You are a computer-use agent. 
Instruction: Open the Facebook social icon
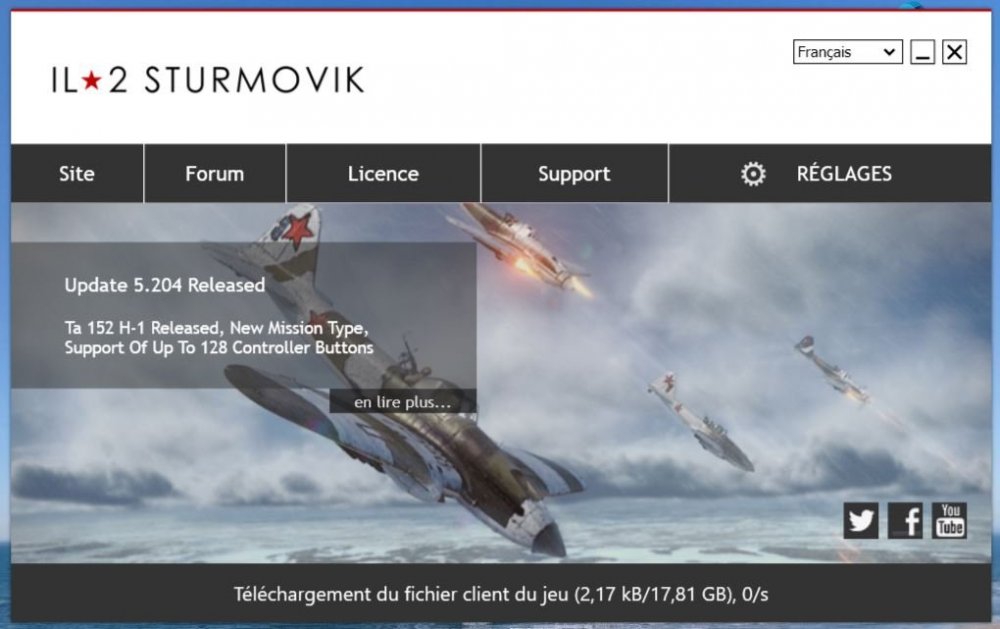click(905, 519)
